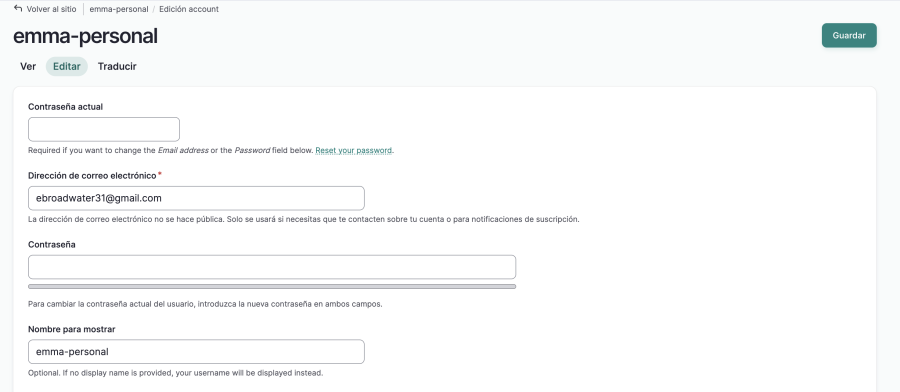Focus the new Contraseña field

point(272,267)
